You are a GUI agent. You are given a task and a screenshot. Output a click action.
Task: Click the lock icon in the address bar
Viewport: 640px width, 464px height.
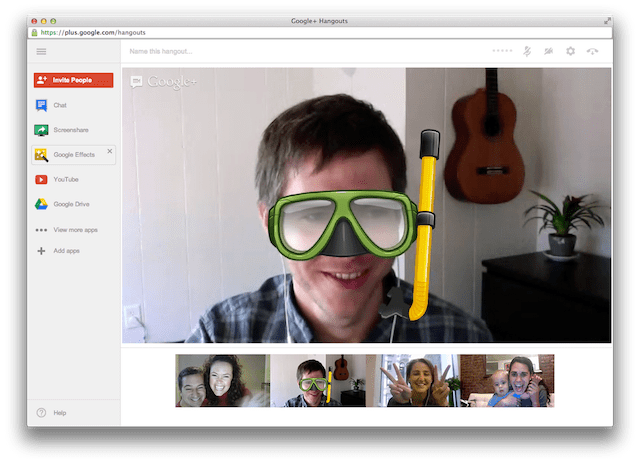pyautogui.click(x=34, y=33)
